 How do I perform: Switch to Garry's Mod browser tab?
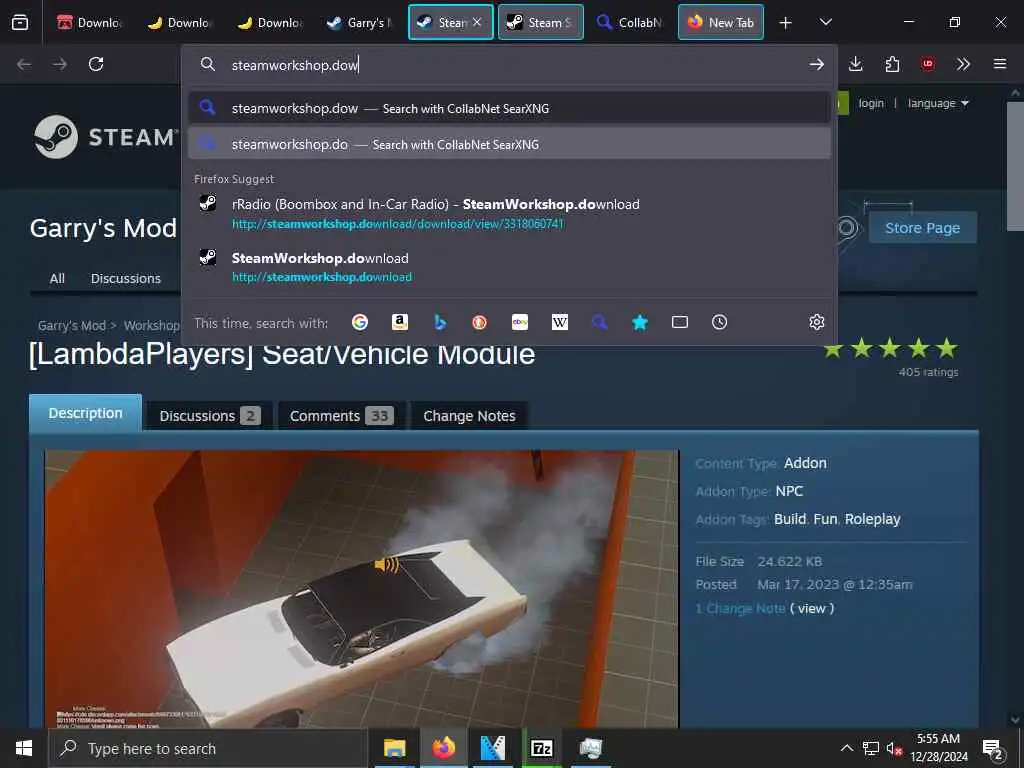point(360,22)
